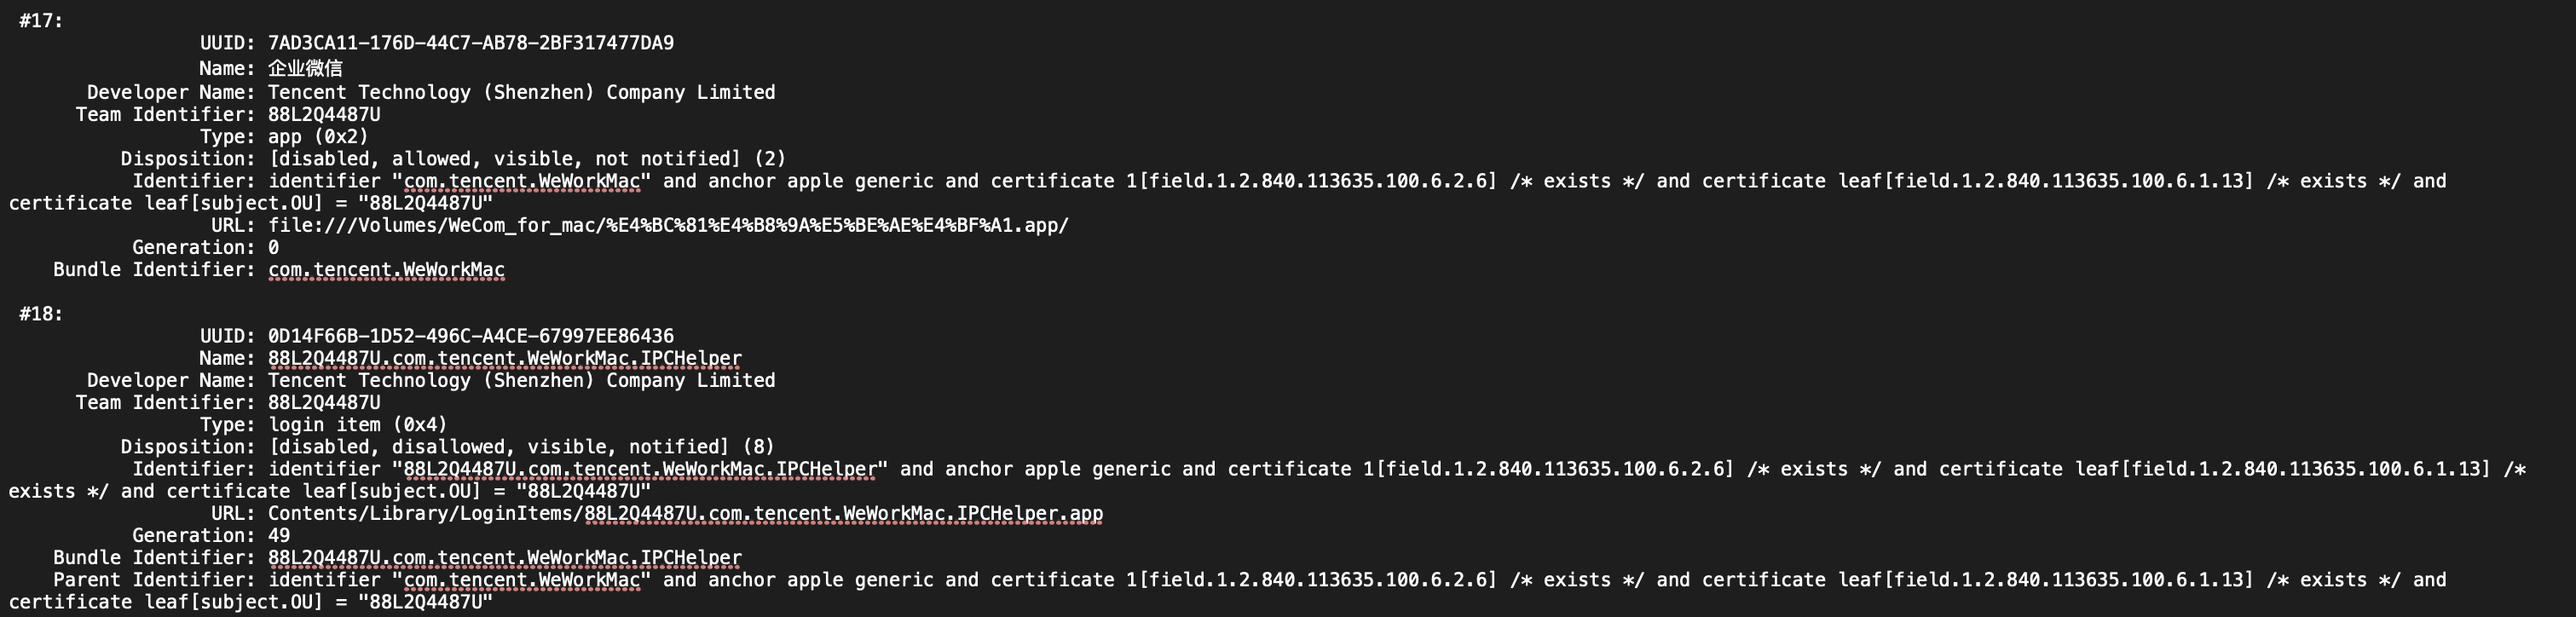Click the #18 entry header
The width and height of the screenshot is (2576, 617).
[41, 314]
